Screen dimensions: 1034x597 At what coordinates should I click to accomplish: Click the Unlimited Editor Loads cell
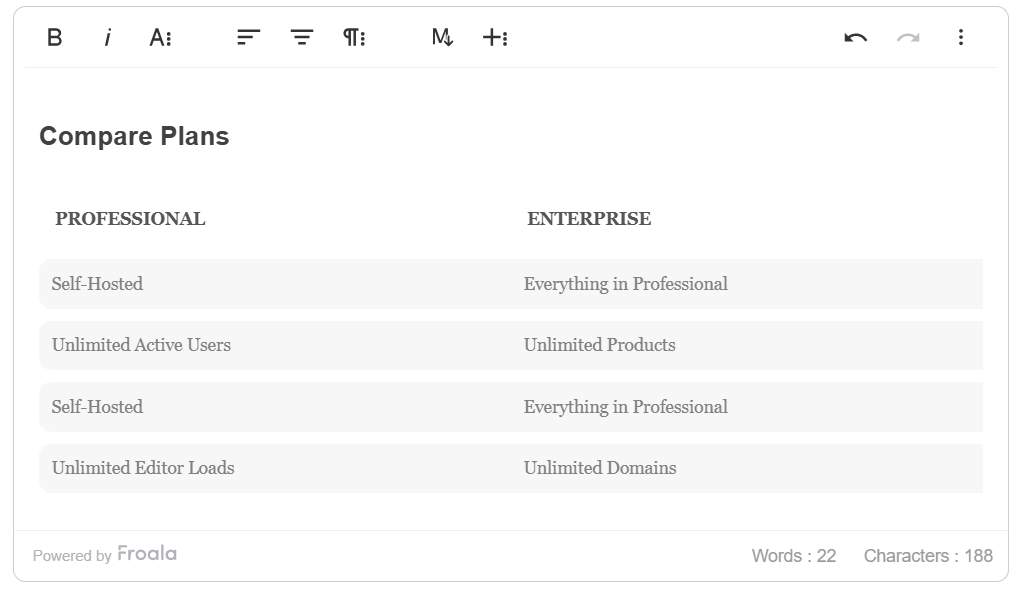[x=143, y=468]
